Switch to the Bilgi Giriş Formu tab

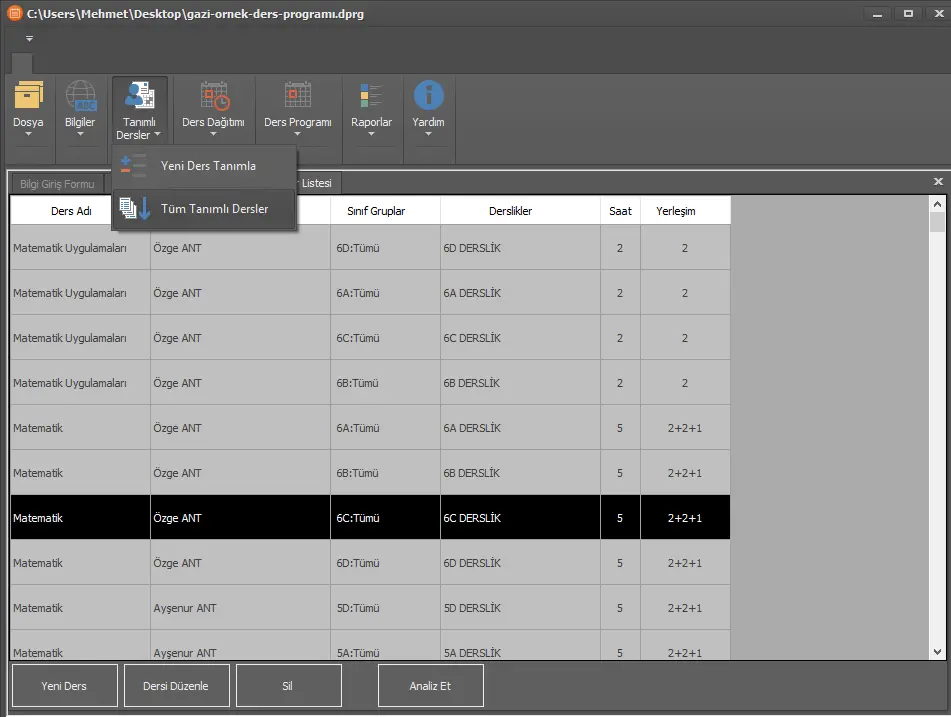tap(57, 184)
